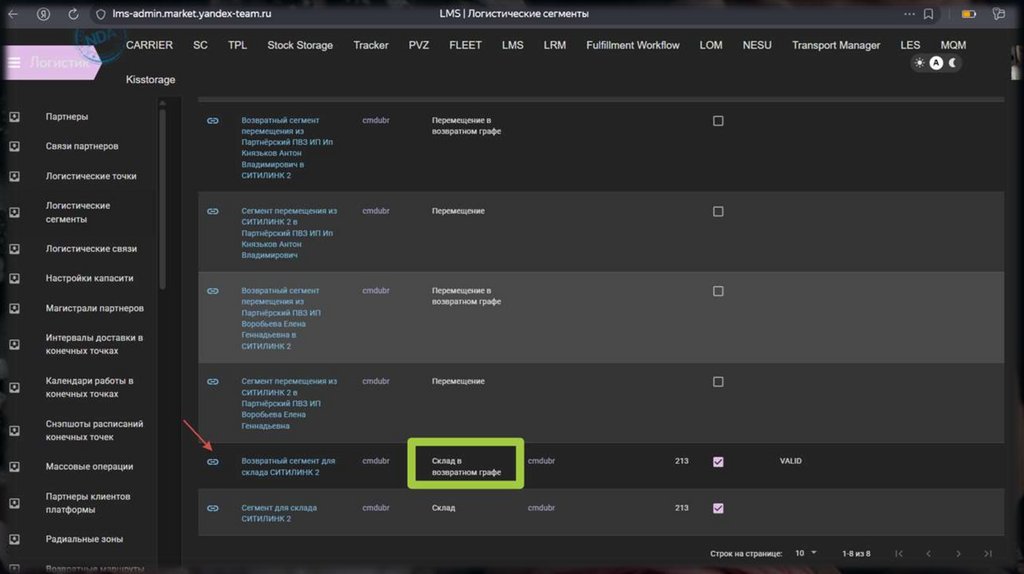1024x574 pixels.
Task: Open the SC tab
Action: point(200,45)
